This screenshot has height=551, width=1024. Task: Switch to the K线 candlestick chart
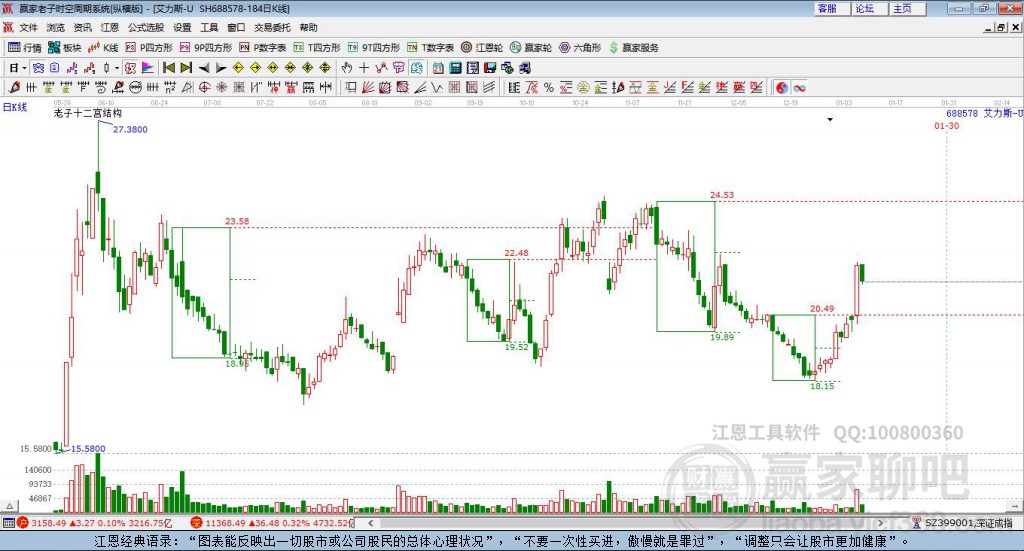point(103,48)
